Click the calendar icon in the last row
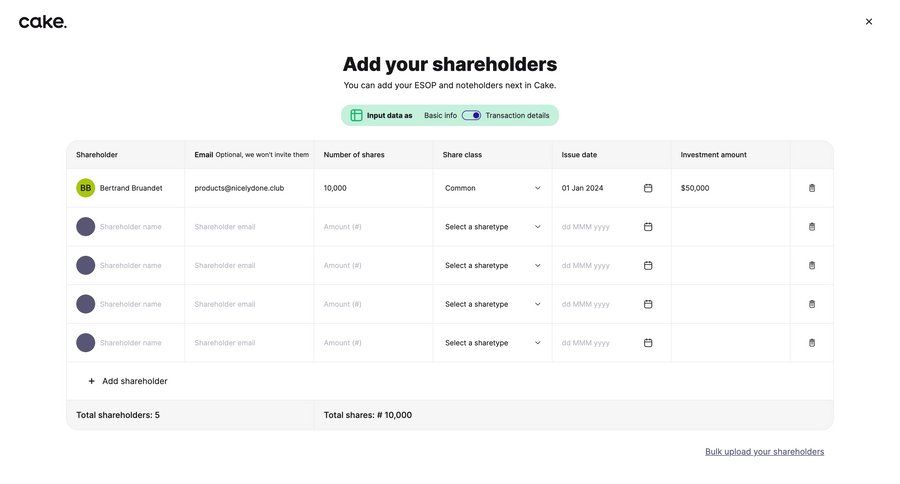This screenshot has width=900, height=484. [648, 343]
